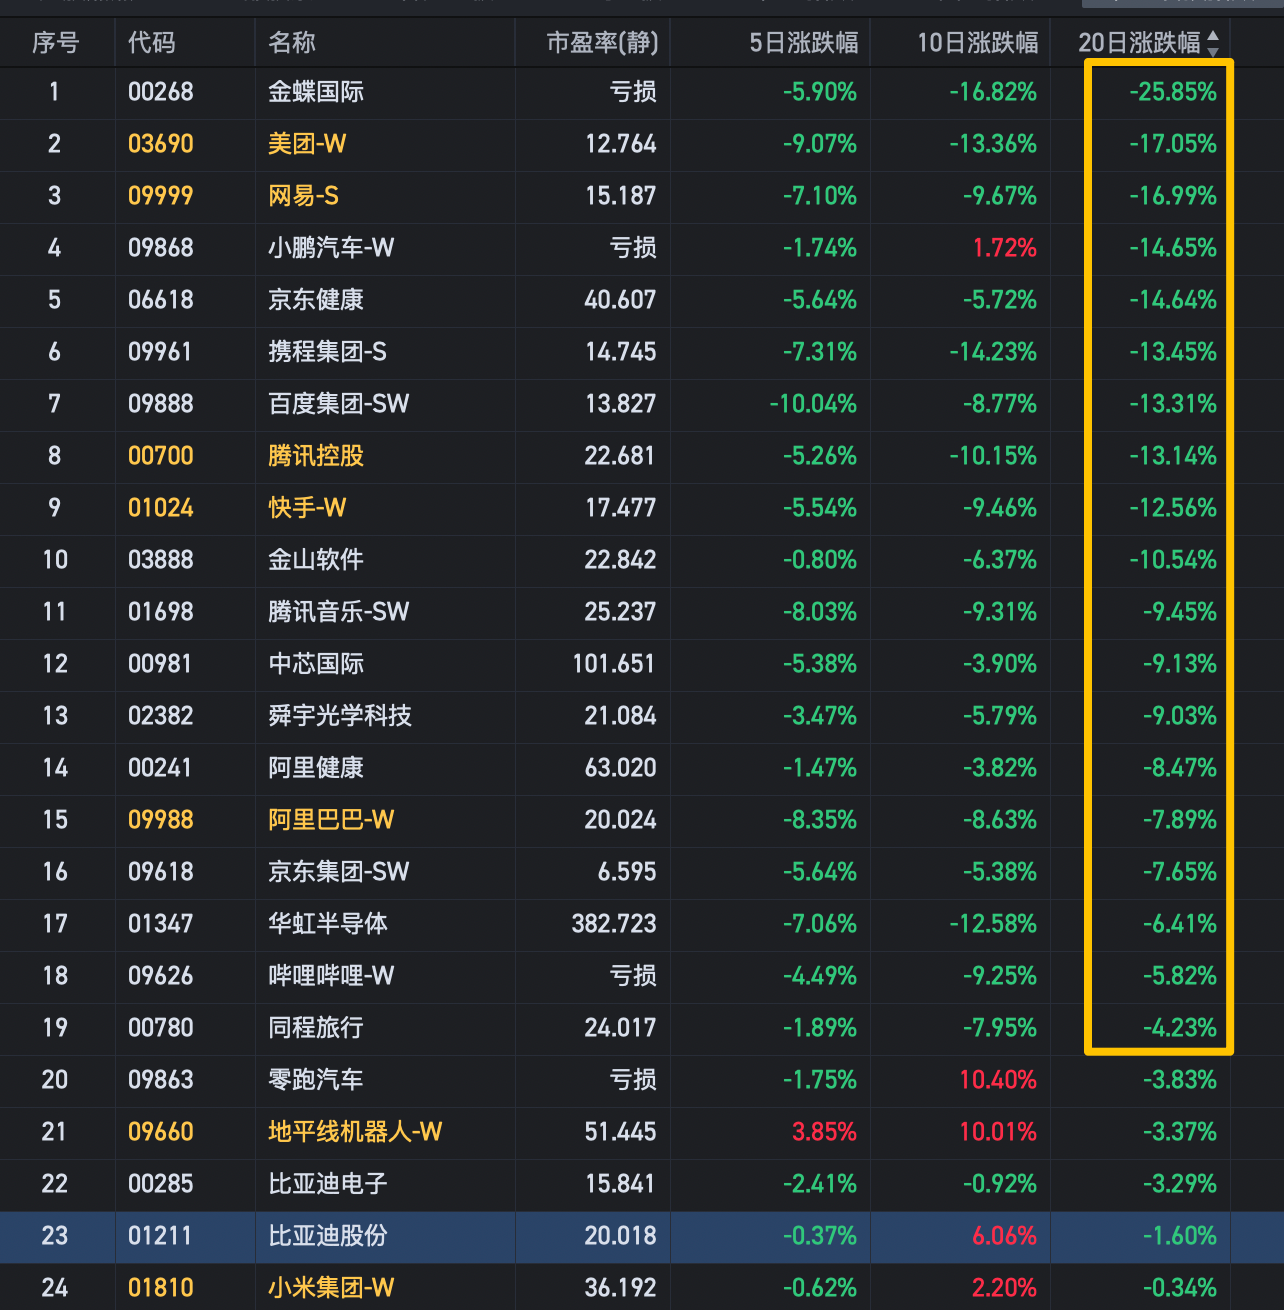Select 同程旅行 stock
This screenshot has height=1310, width=1284.
316,1028
